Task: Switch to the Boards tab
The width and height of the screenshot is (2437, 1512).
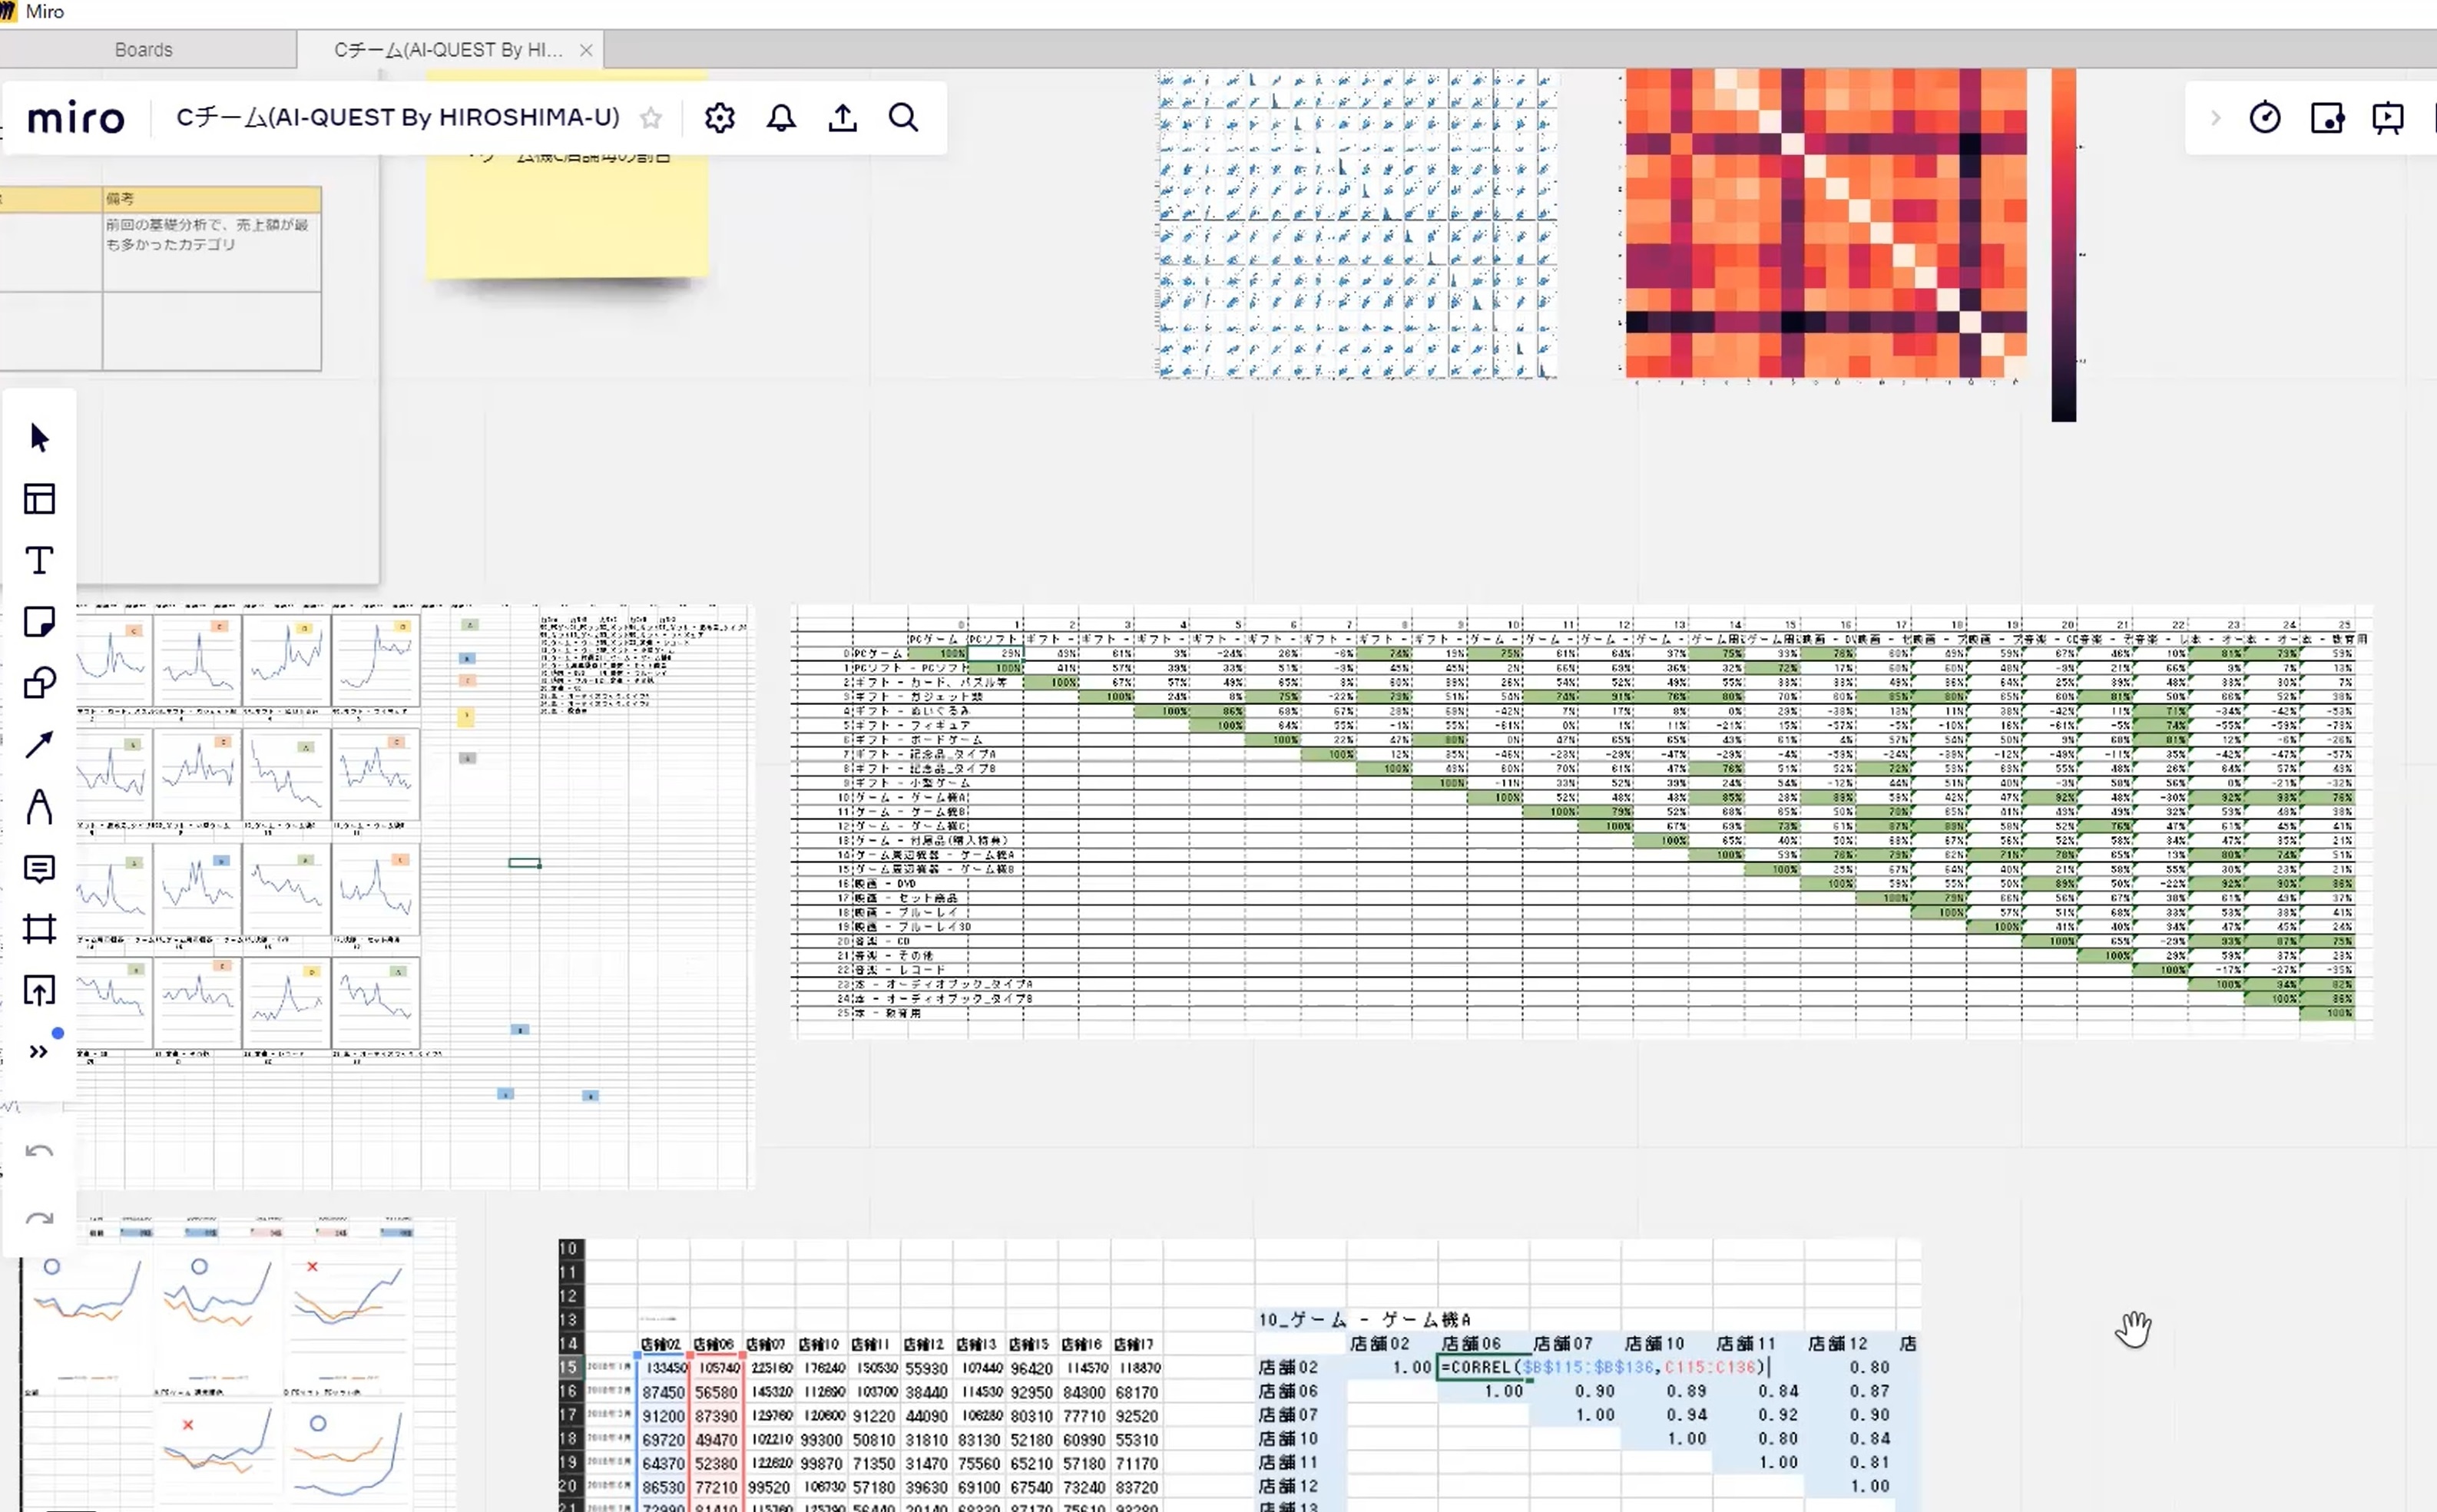Action: (x=143, y=49)
